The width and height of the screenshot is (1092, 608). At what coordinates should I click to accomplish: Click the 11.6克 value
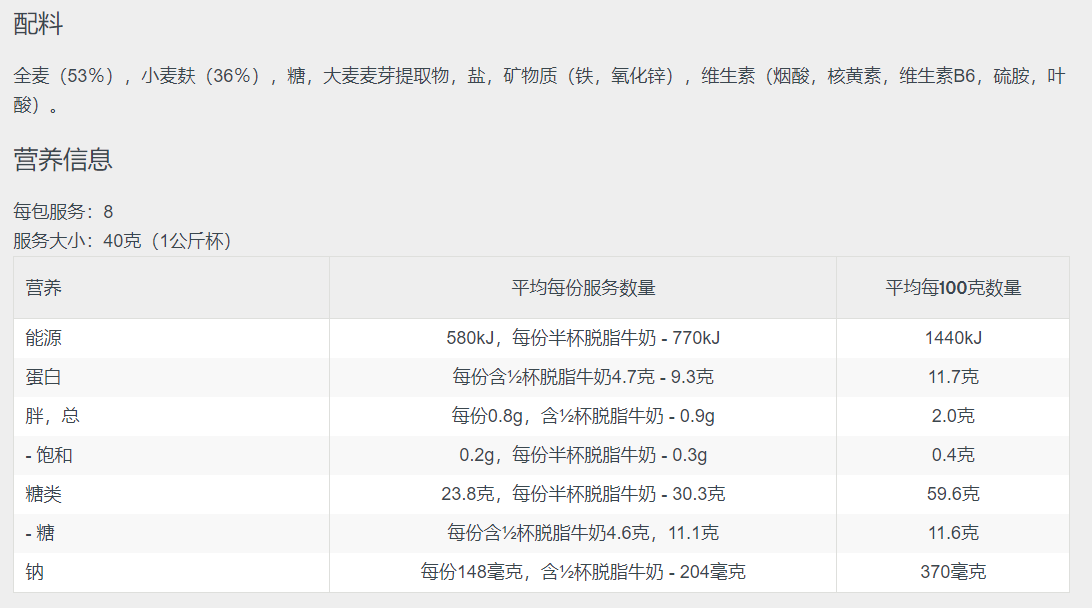[x=953, y=533]
